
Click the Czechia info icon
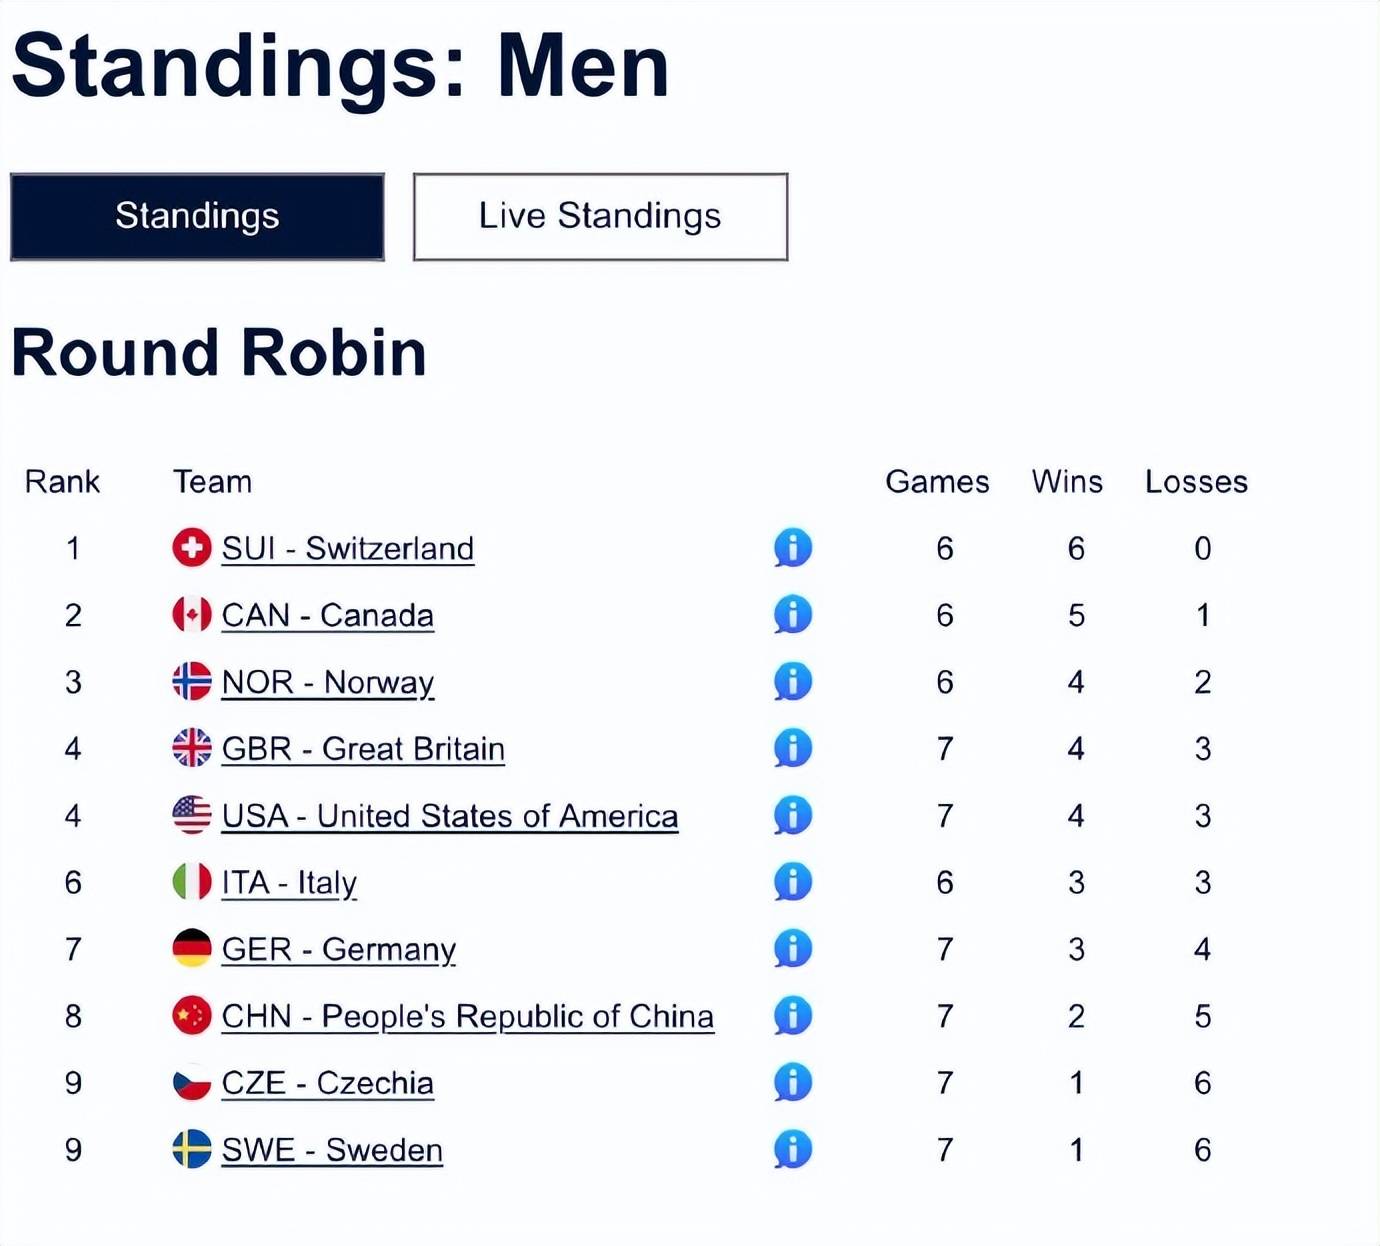[792, 1083]
